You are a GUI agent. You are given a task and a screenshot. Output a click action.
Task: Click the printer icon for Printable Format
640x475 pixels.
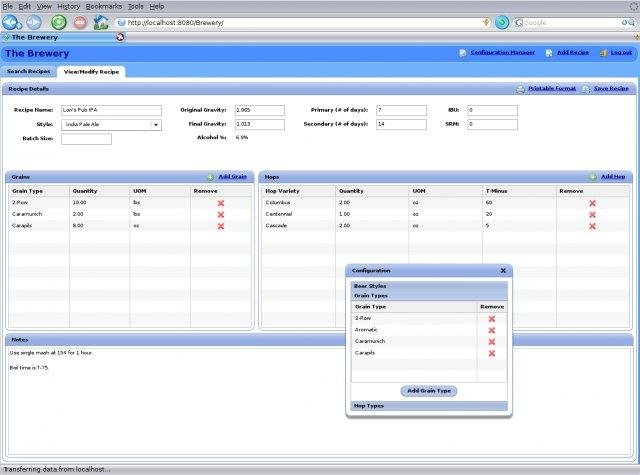click(520, 89)
